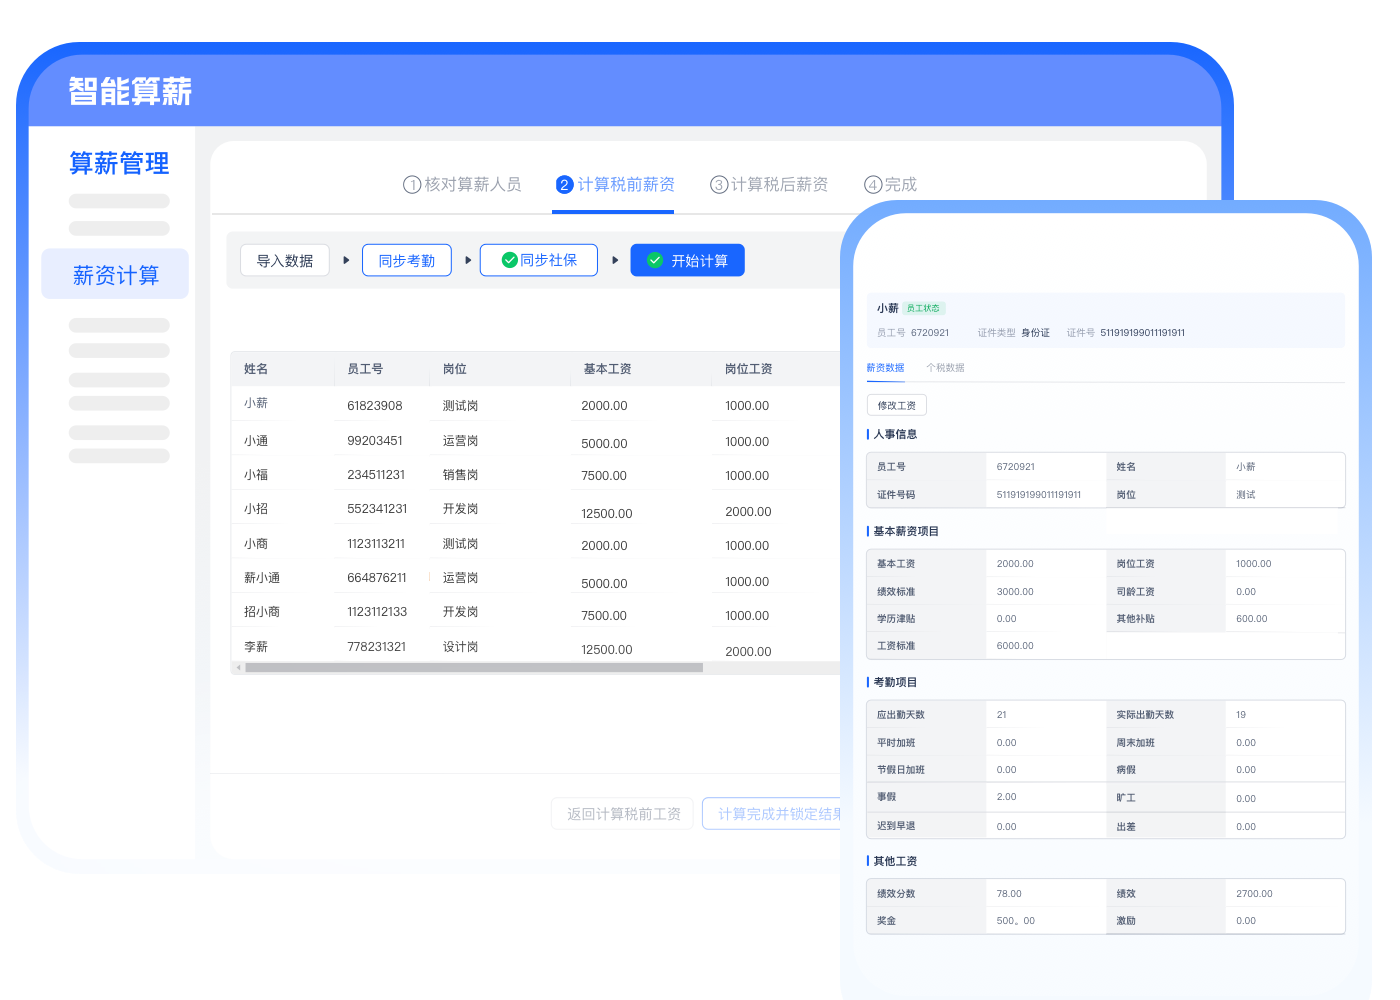Click the arrow between 导入数据 and 同步考勤
This screenshot has height=1000, width=1400.
(346, 260)
